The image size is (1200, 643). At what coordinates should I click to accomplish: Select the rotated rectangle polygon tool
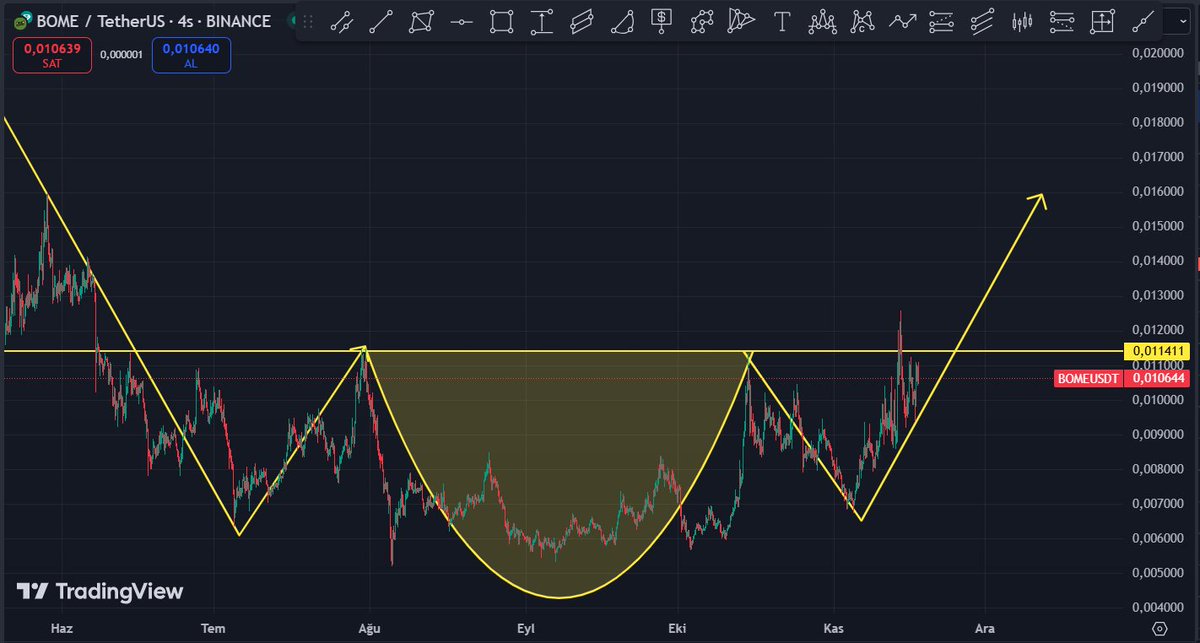coord(421,20)
